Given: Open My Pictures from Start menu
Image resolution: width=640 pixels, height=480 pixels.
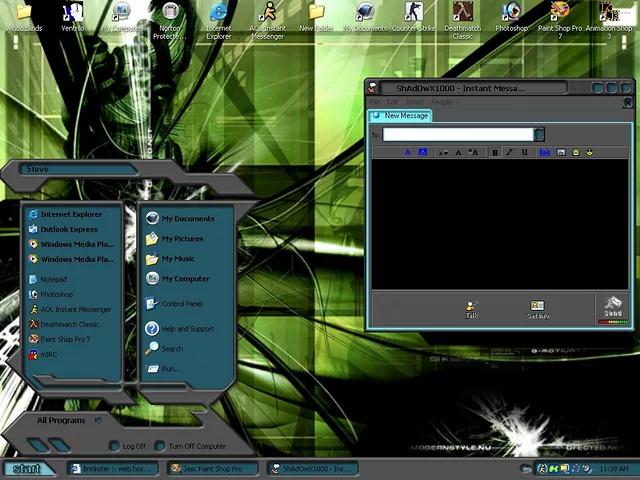Looking at the screenshot, I should [174, 238].
